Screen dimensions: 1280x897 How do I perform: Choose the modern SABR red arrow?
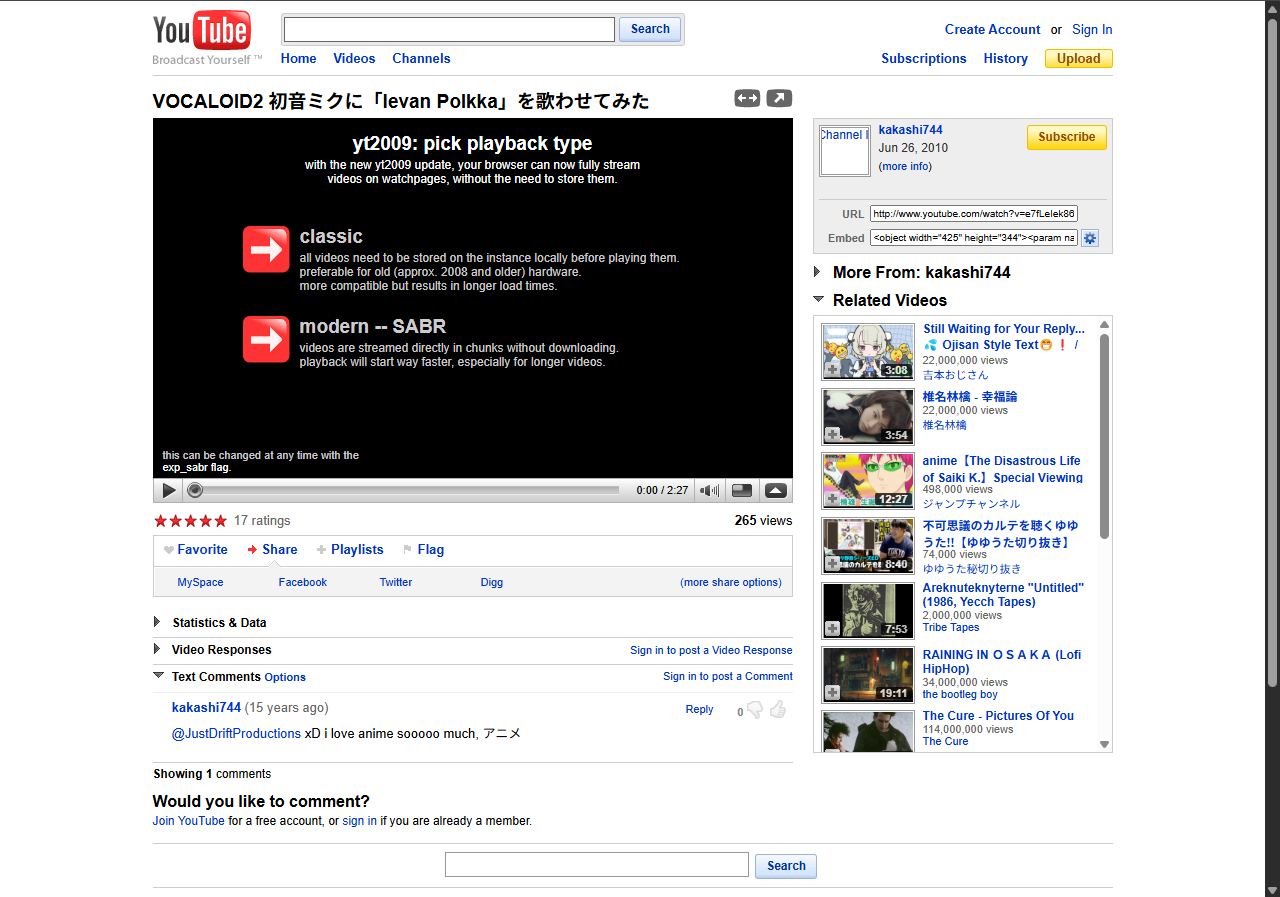pos(266,339)
